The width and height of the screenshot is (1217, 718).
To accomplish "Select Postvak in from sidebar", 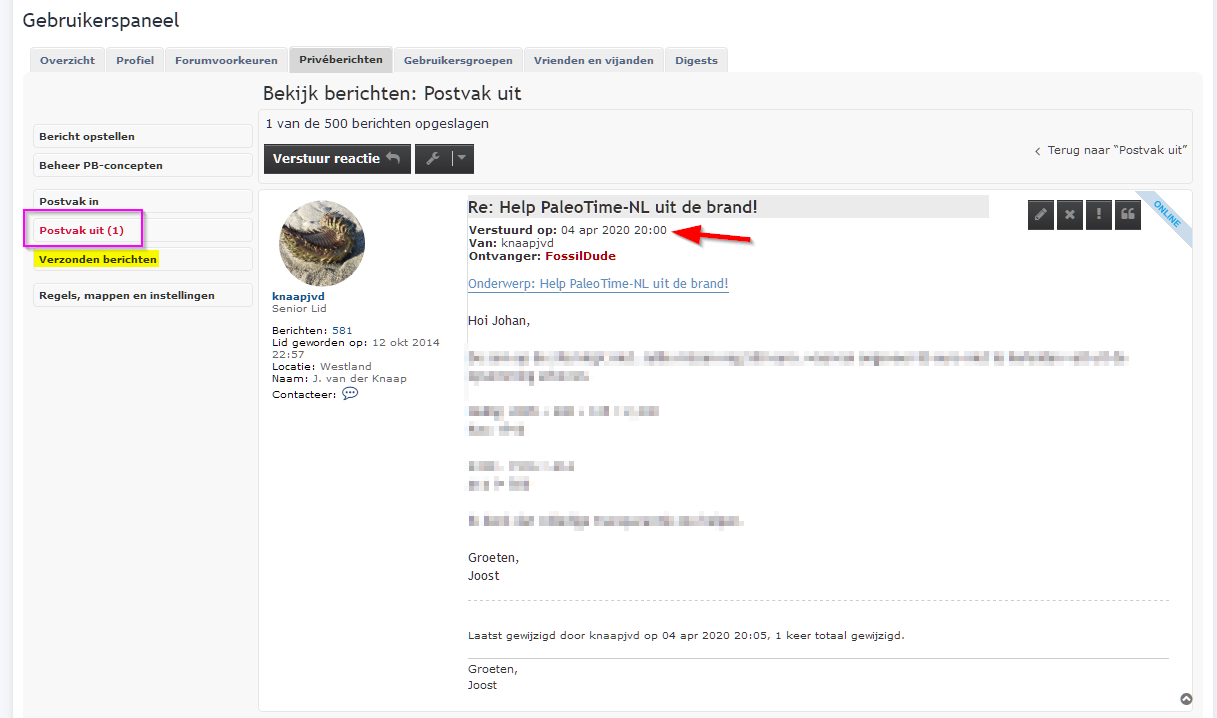I will [143, 201].
